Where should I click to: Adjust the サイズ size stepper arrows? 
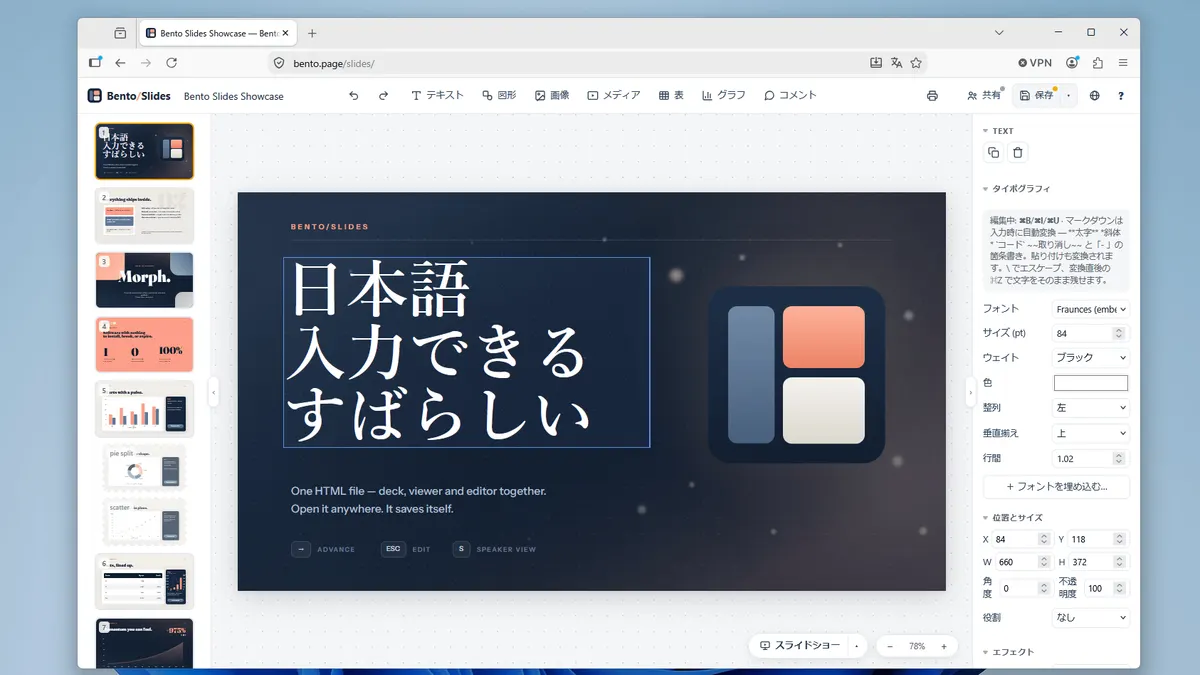click(1120, 333)
